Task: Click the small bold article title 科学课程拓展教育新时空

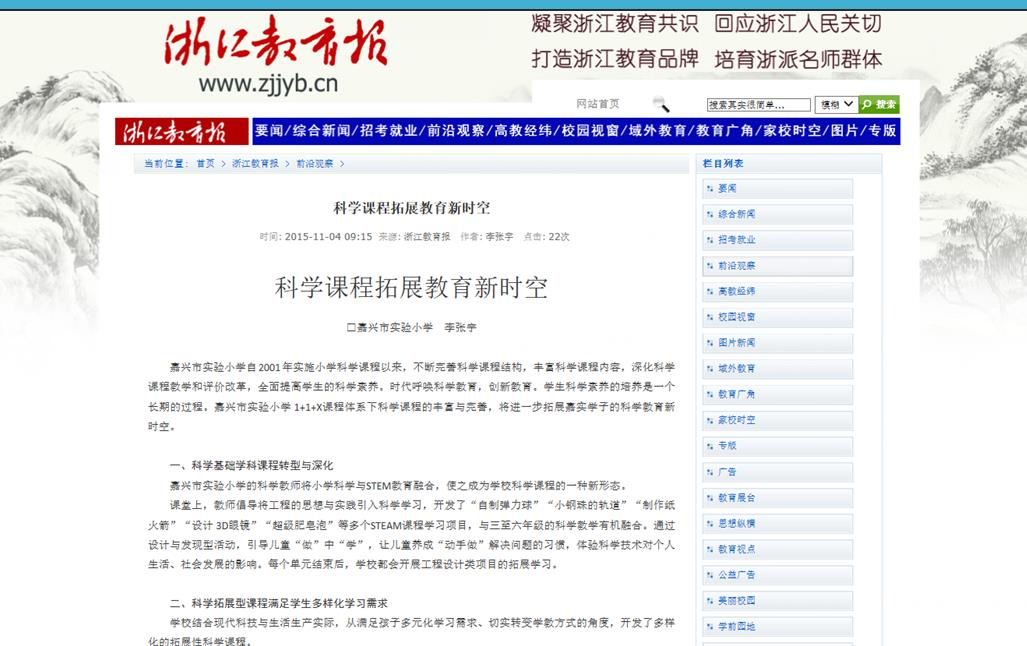Action: point(411,208)
